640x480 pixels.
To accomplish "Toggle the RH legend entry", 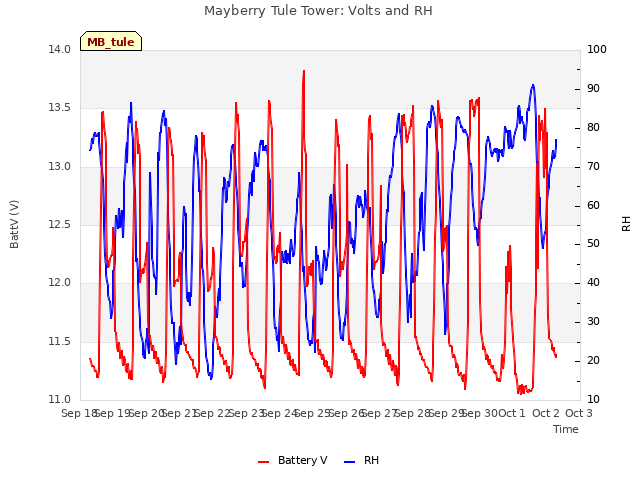I will tap(362, 460).
